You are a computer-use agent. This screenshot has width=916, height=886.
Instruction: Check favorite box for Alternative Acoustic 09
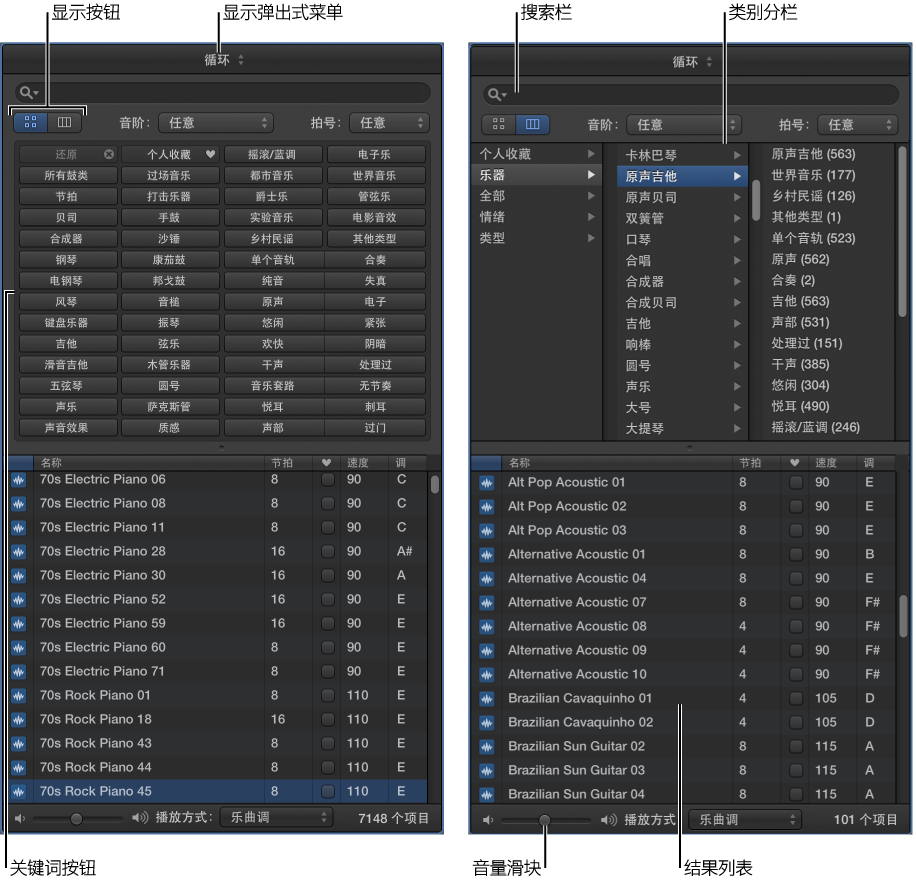pyautogui.click(x=796, y=651)
